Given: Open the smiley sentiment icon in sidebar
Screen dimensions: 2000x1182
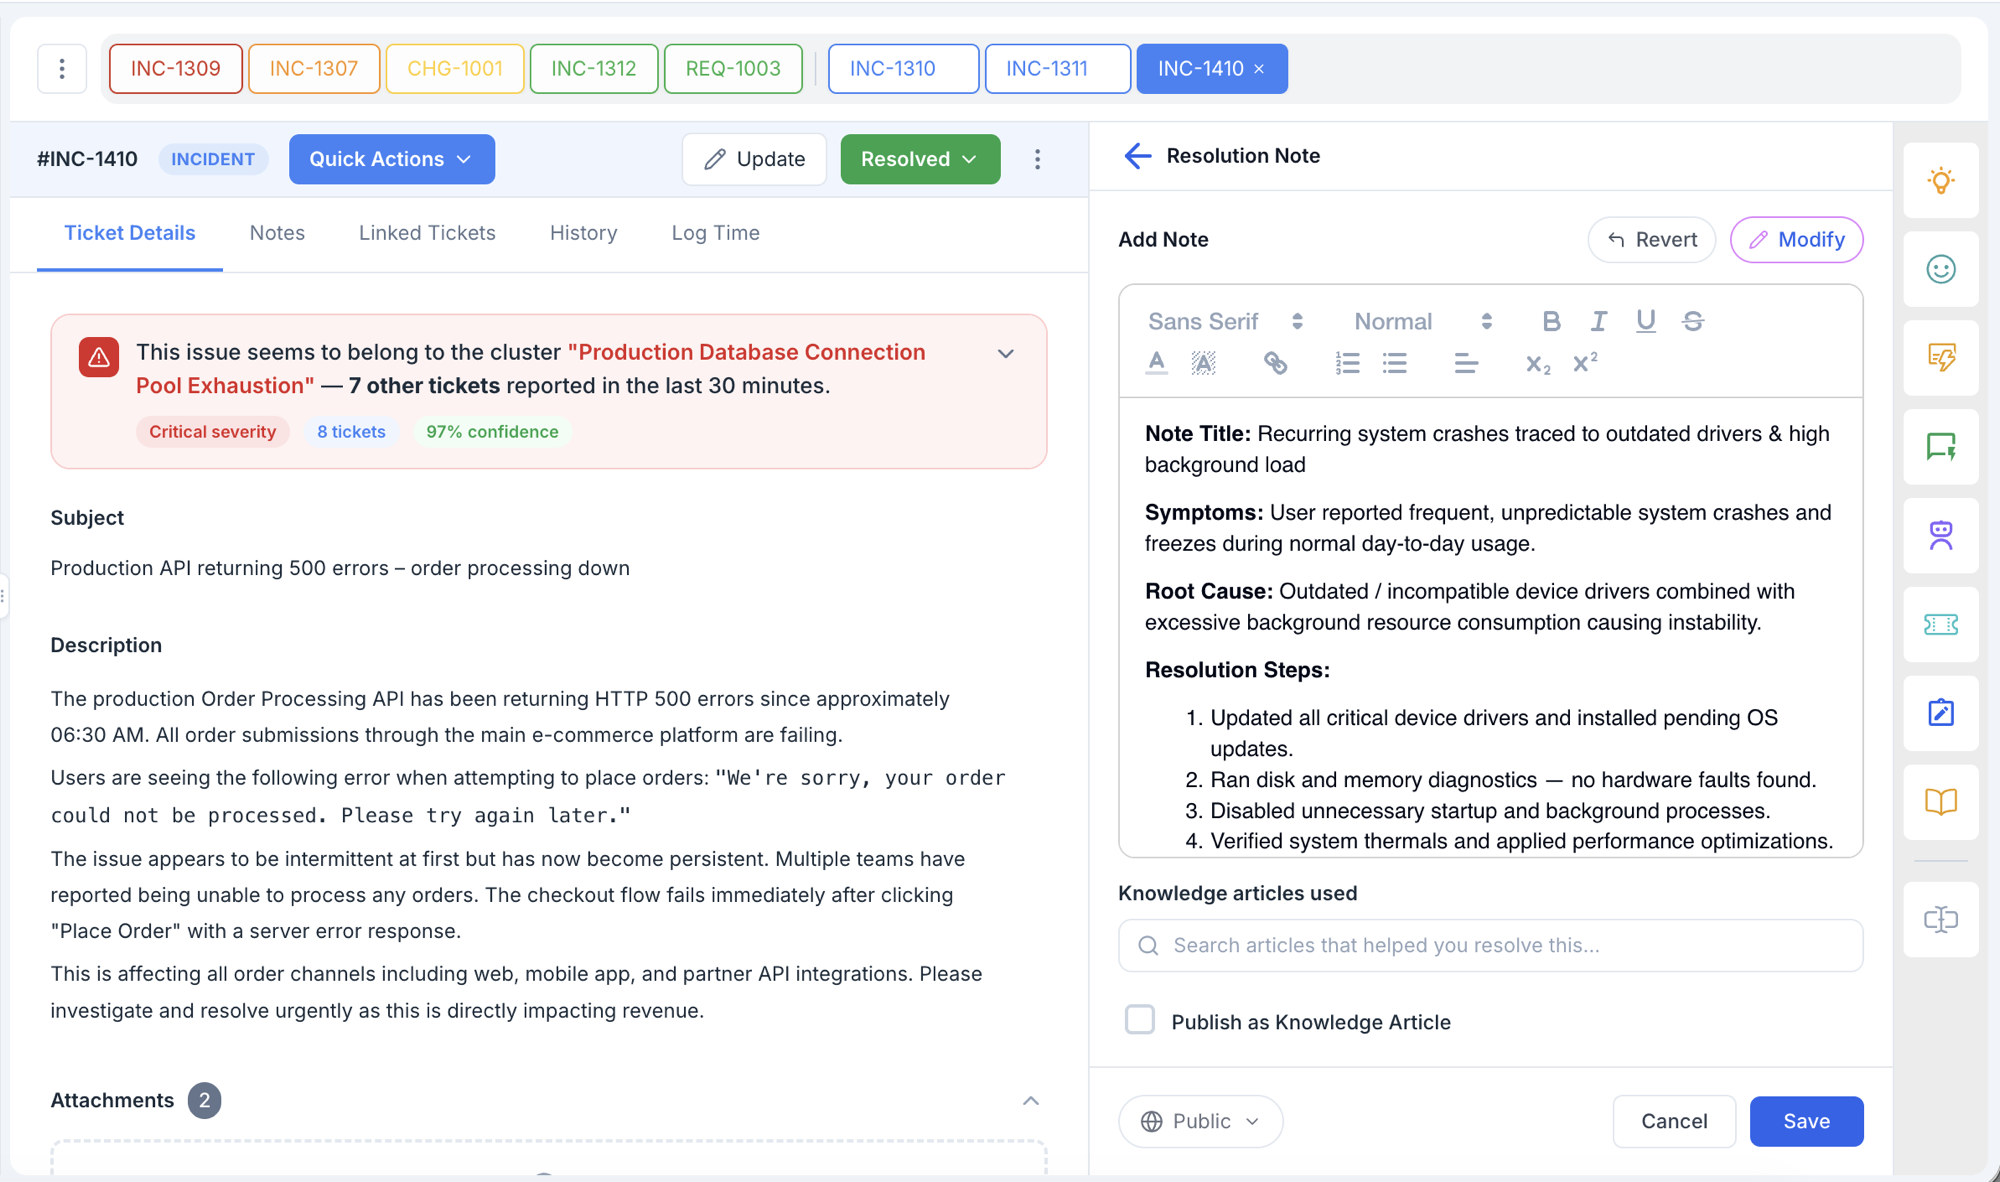Looking at the screenshot, I should [x=1941, y=269].
